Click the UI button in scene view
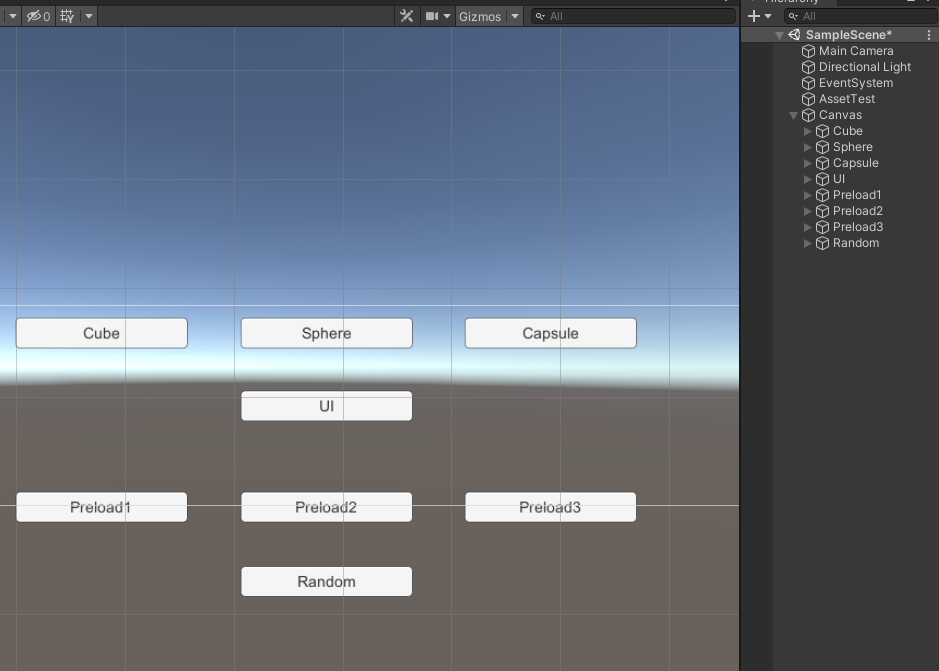Screen dimensions: 939x671 [x=326, y=406]
